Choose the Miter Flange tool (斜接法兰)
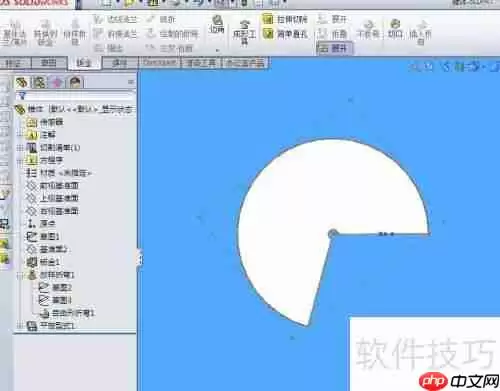The image size is (500, 391). (115, 34)
